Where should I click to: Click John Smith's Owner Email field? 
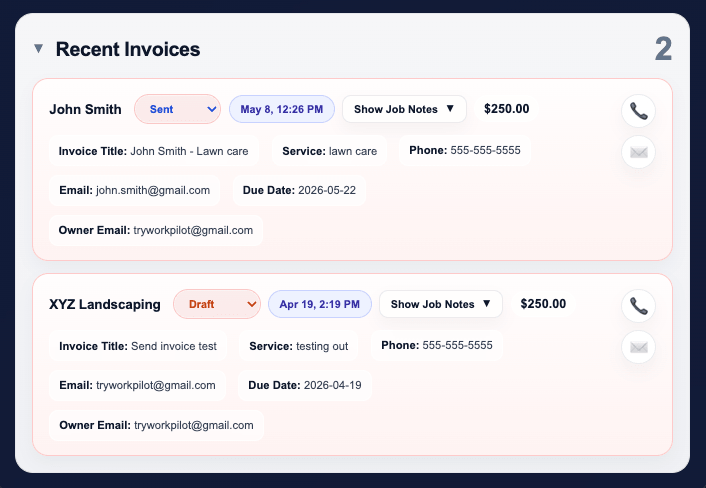tap(156, 230)
